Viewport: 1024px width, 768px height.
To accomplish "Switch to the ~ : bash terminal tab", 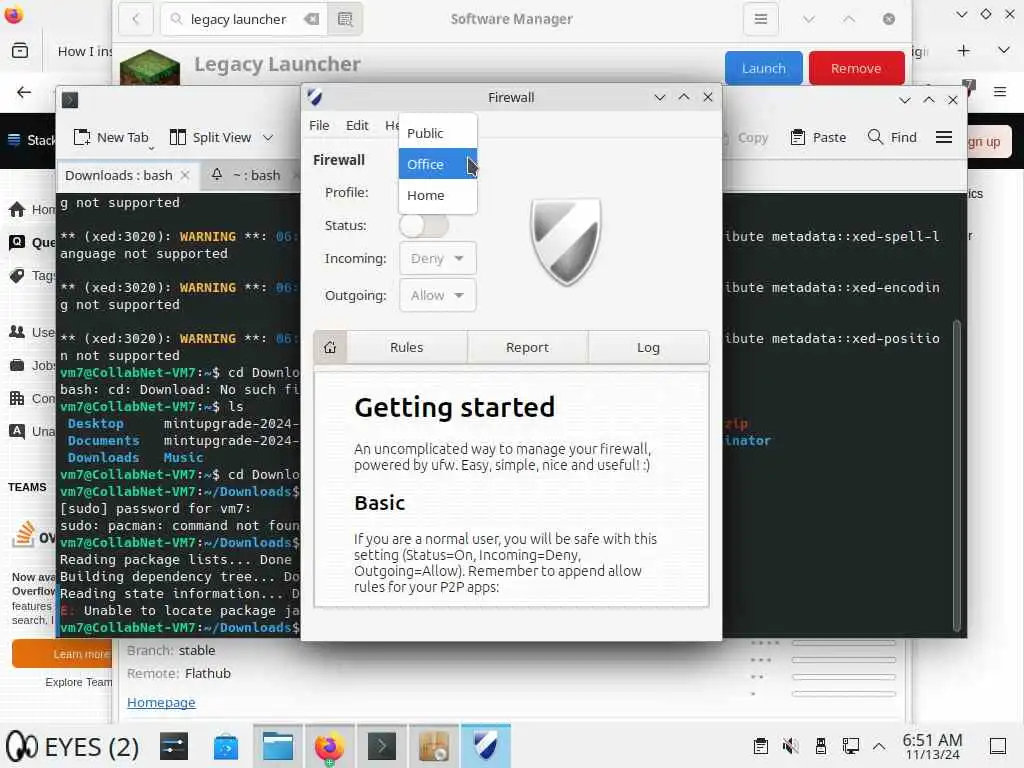I will coord(257,175).
